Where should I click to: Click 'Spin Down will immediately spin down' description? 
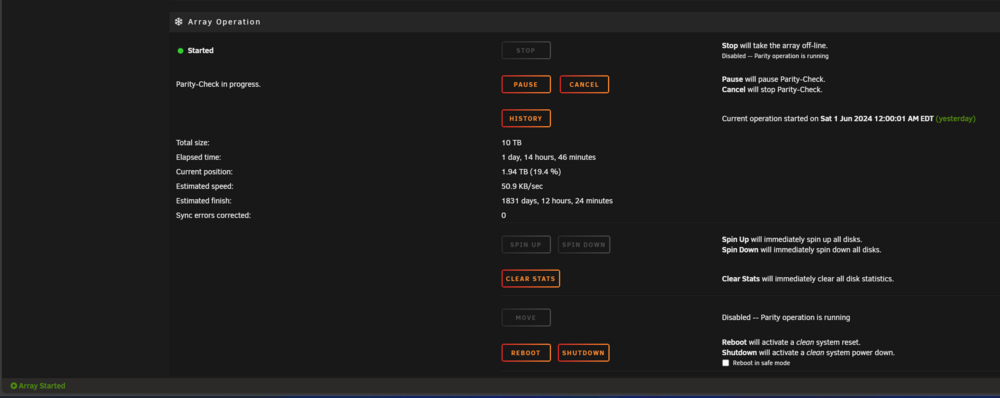pos(802,249)
